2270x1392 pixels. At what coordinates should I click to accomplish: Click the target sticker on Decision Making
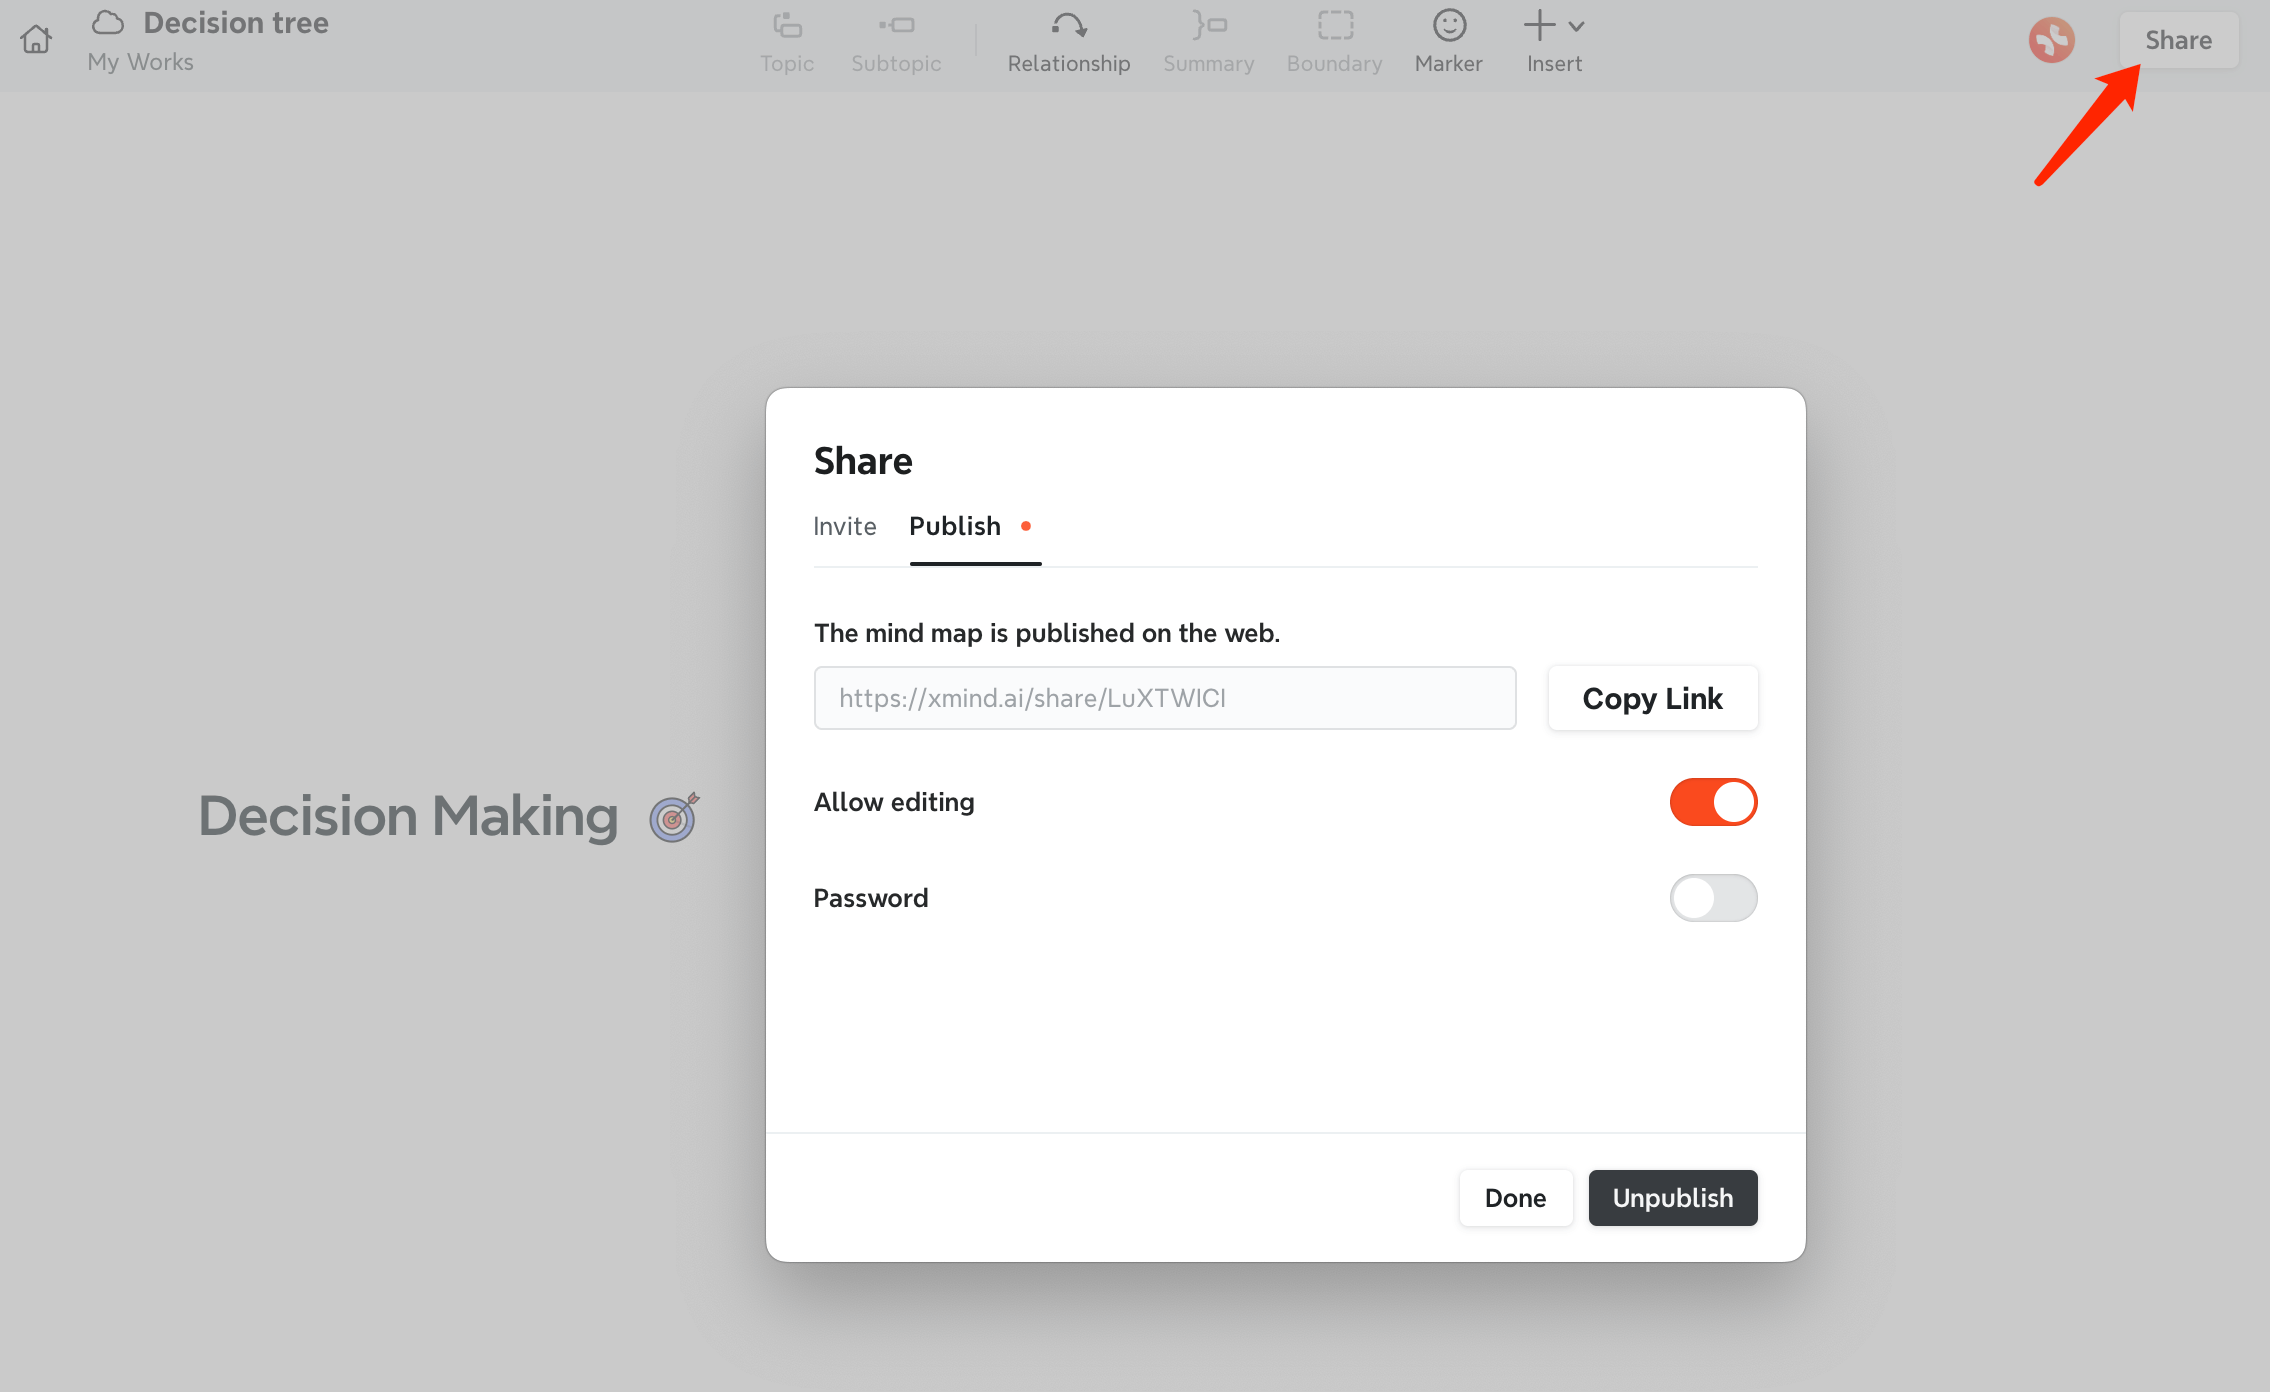[674, 817]
